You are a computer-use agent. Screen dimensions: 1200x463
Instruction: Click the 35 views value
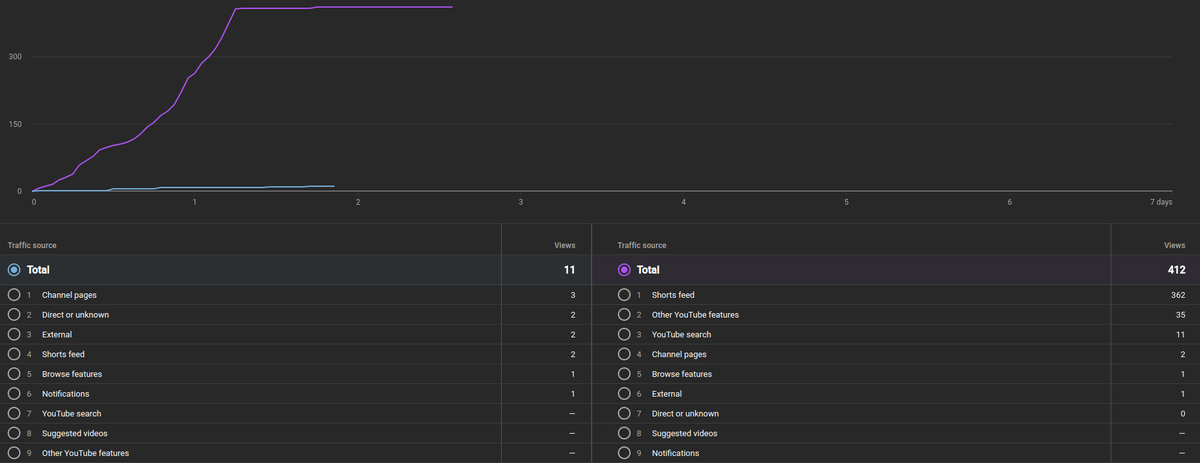tap(1180, 315)
